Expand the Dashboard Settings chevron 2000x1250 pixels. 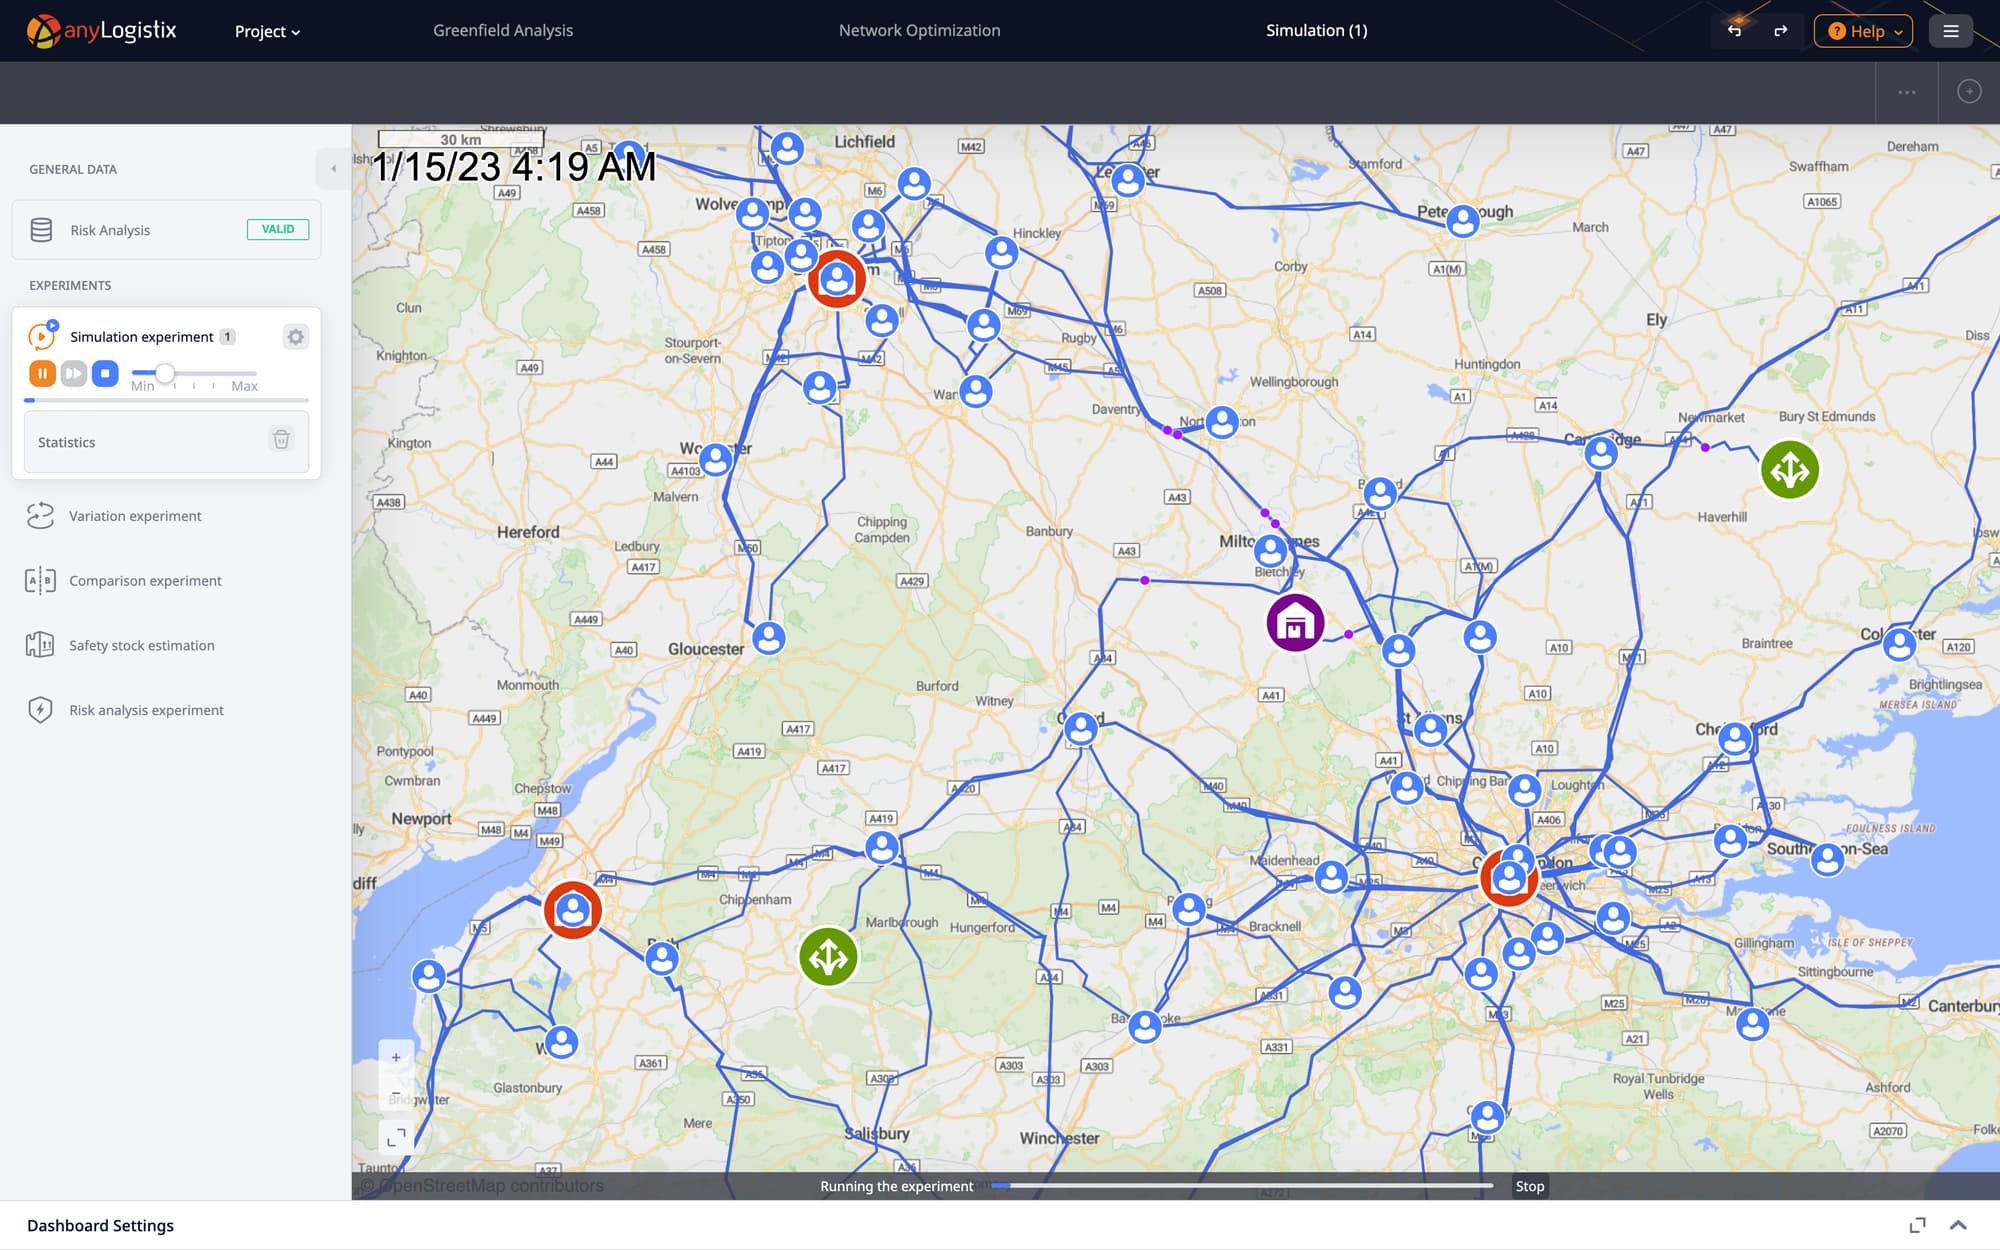1958,1225
